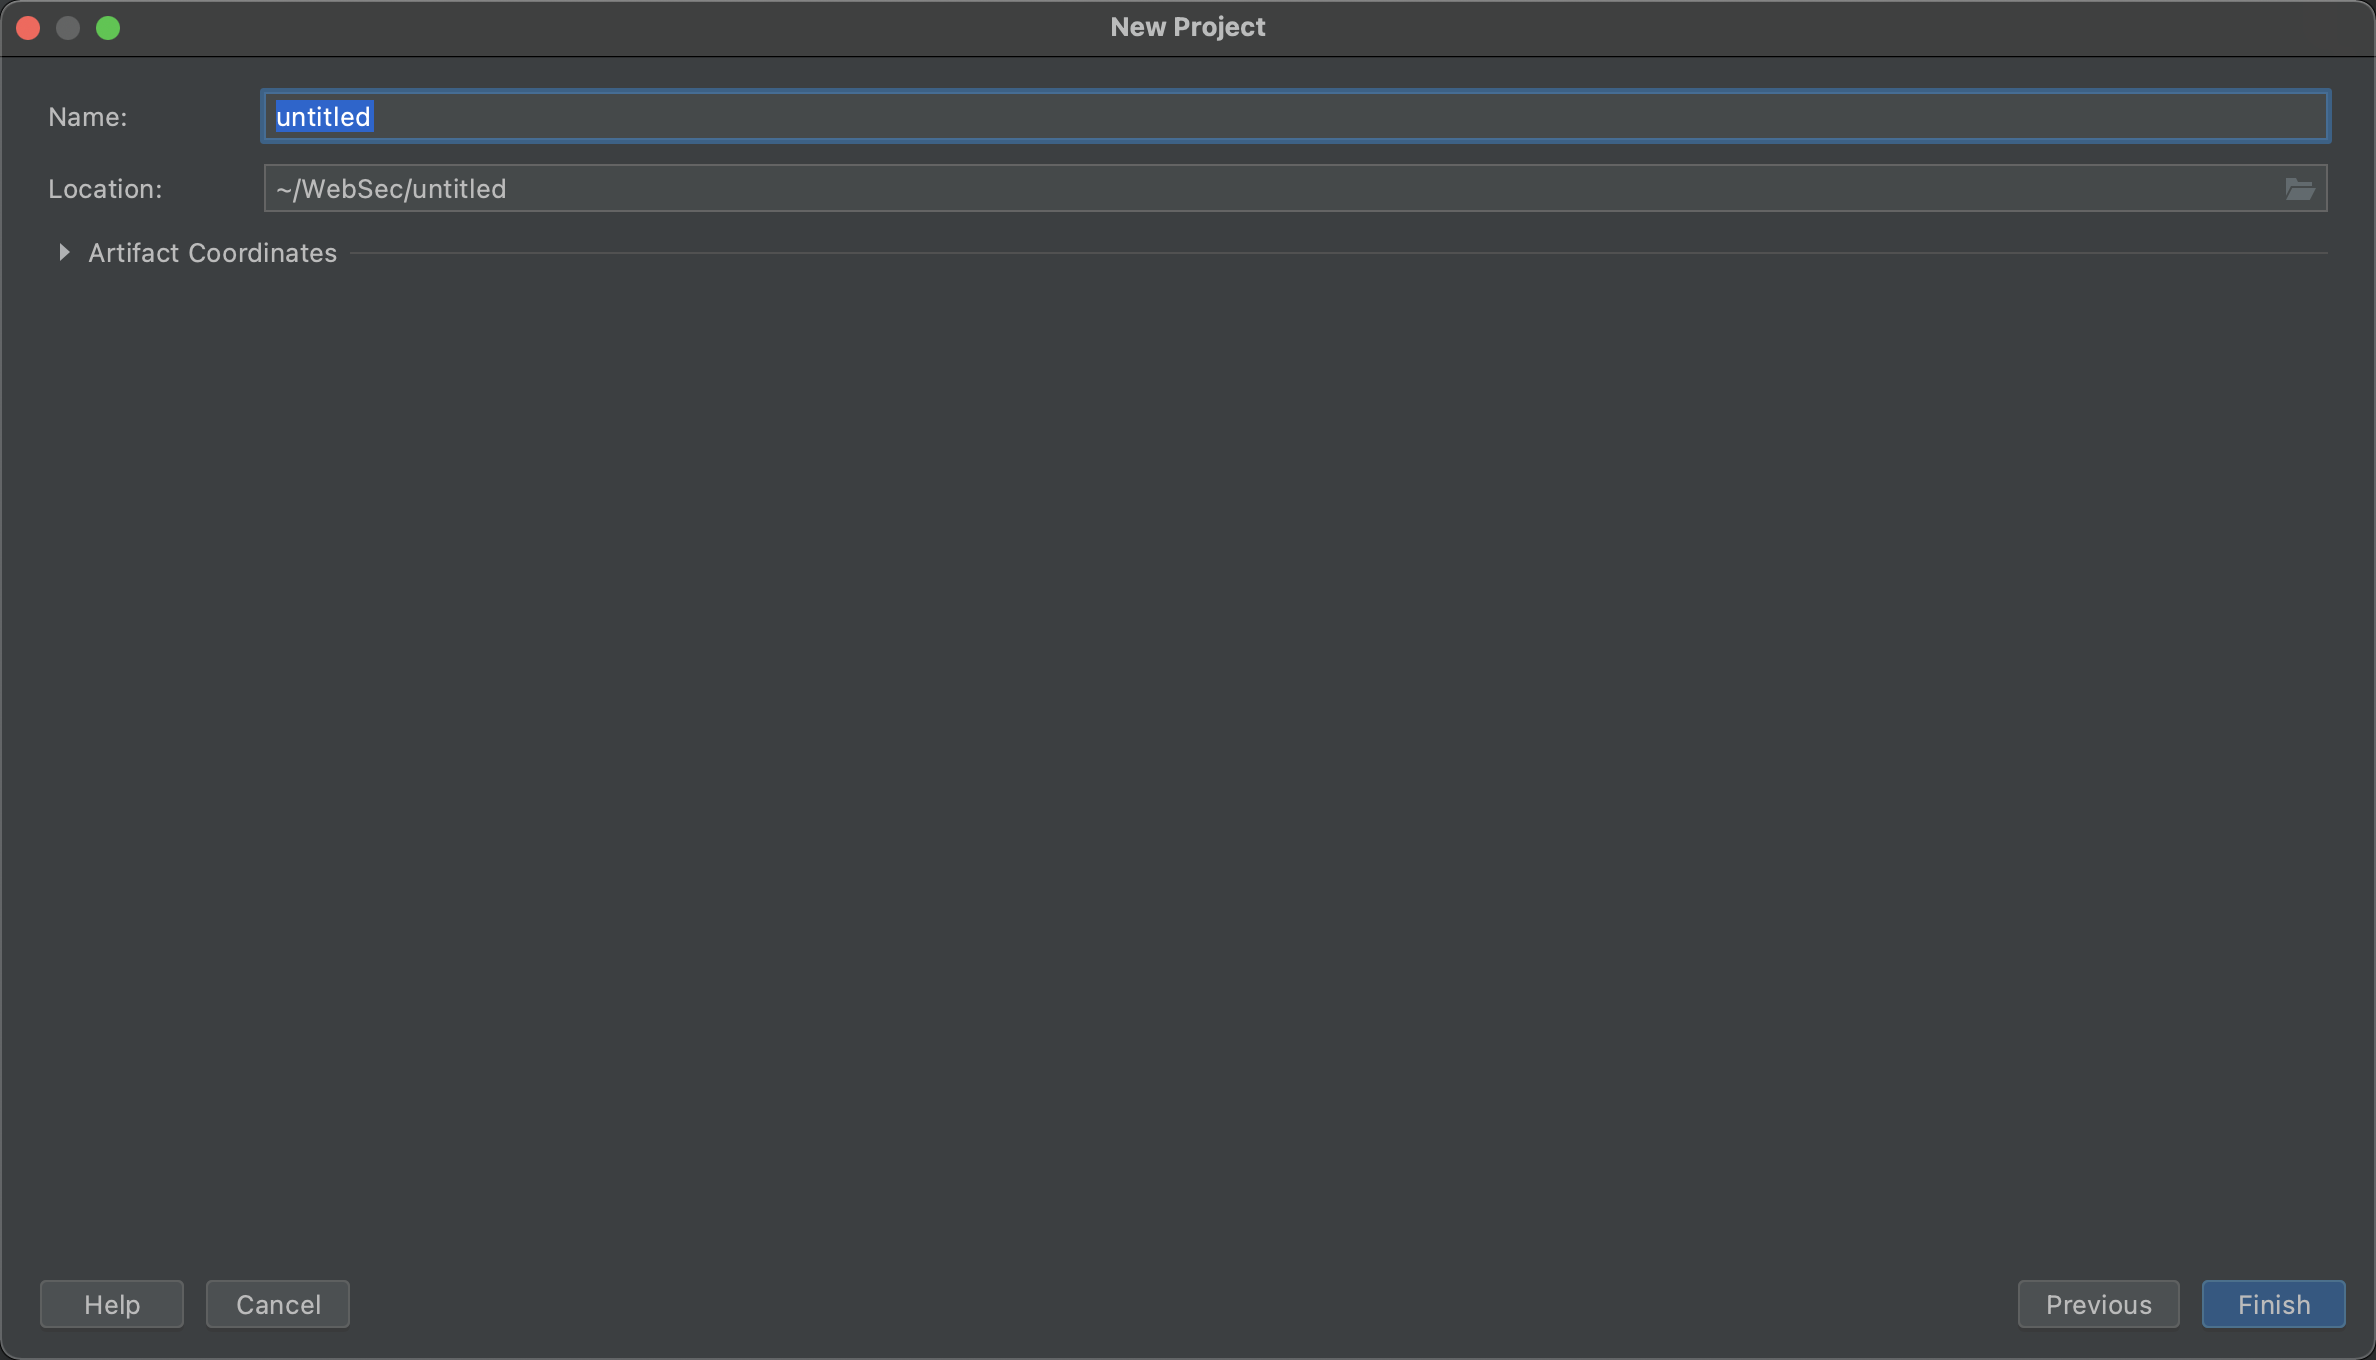
Task: Click the green zoom window button
Action: click(x=108, y=28)
